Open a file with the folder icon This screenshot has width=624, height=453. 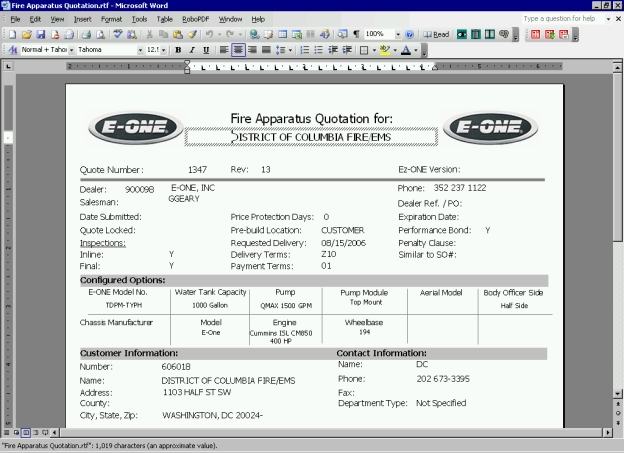point(27,35)
